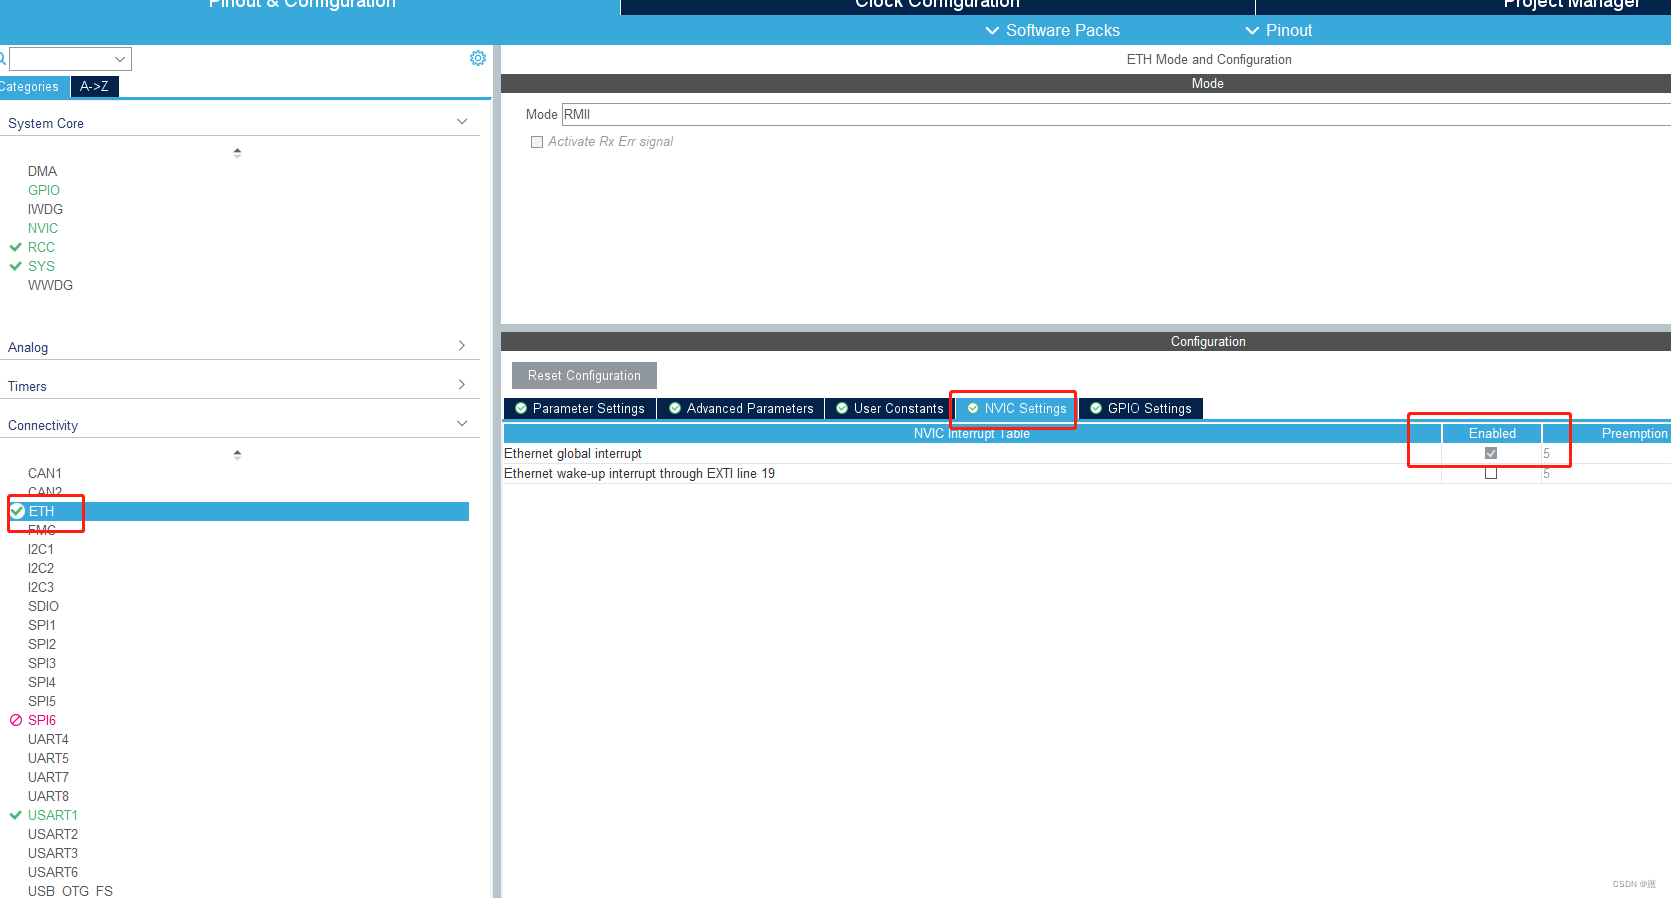Screen dimensions: 1671x898
Task: Select SPI1 peripheral
Action: (42, 625)
